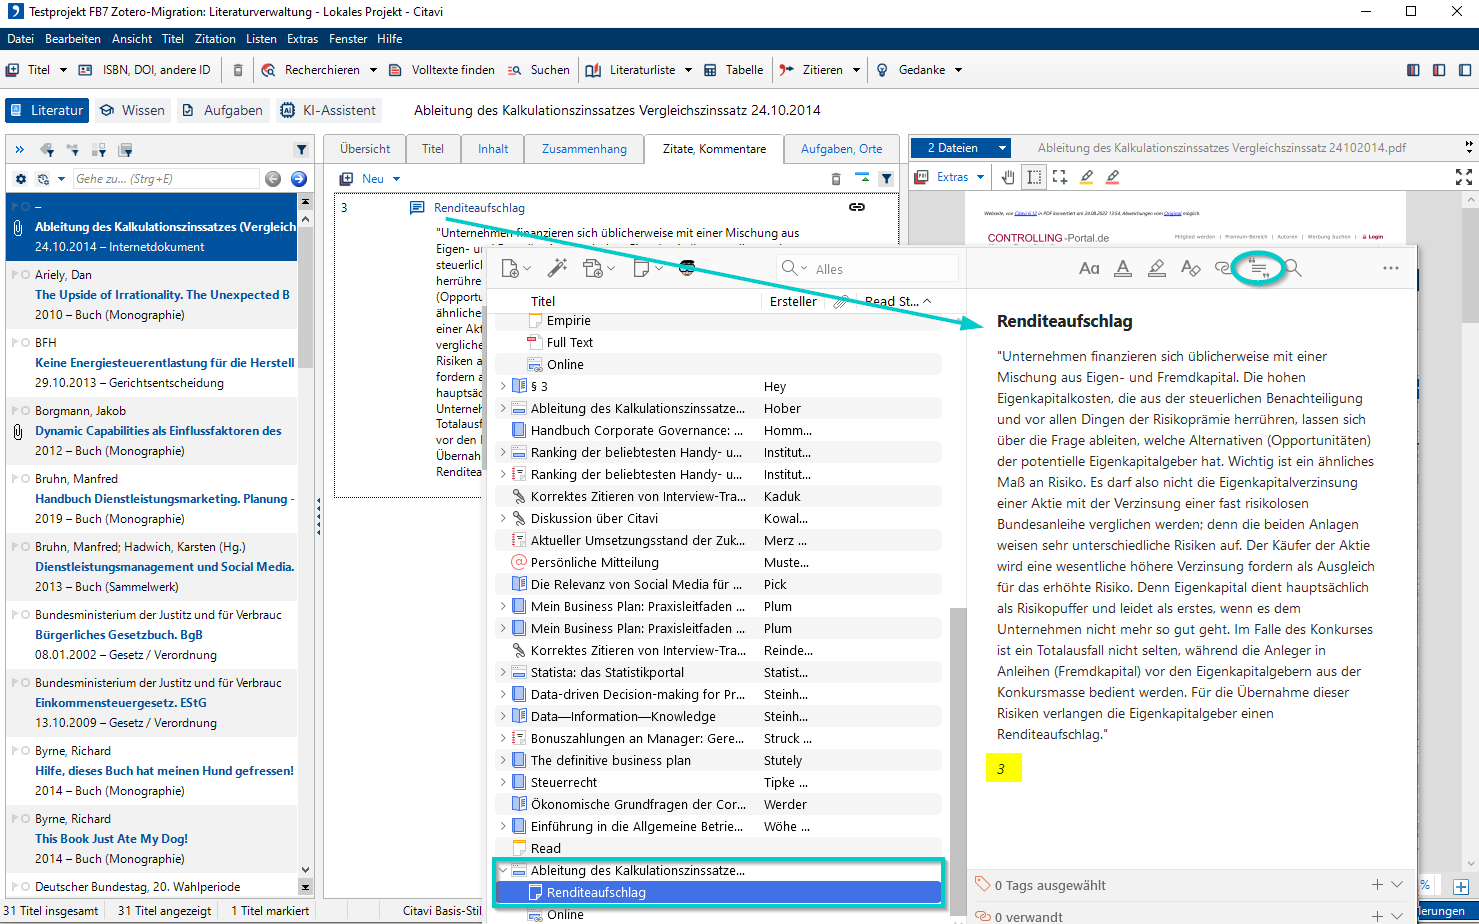Open the Titel dropdown in the main toolbar

coord(63,70)
